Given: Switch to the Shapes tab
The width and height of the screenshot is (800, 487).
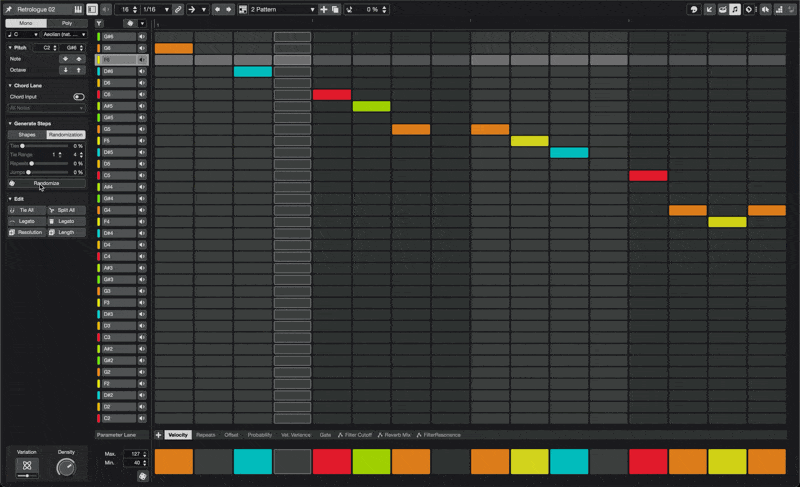Looking at the screenshot, I should 27,134.
